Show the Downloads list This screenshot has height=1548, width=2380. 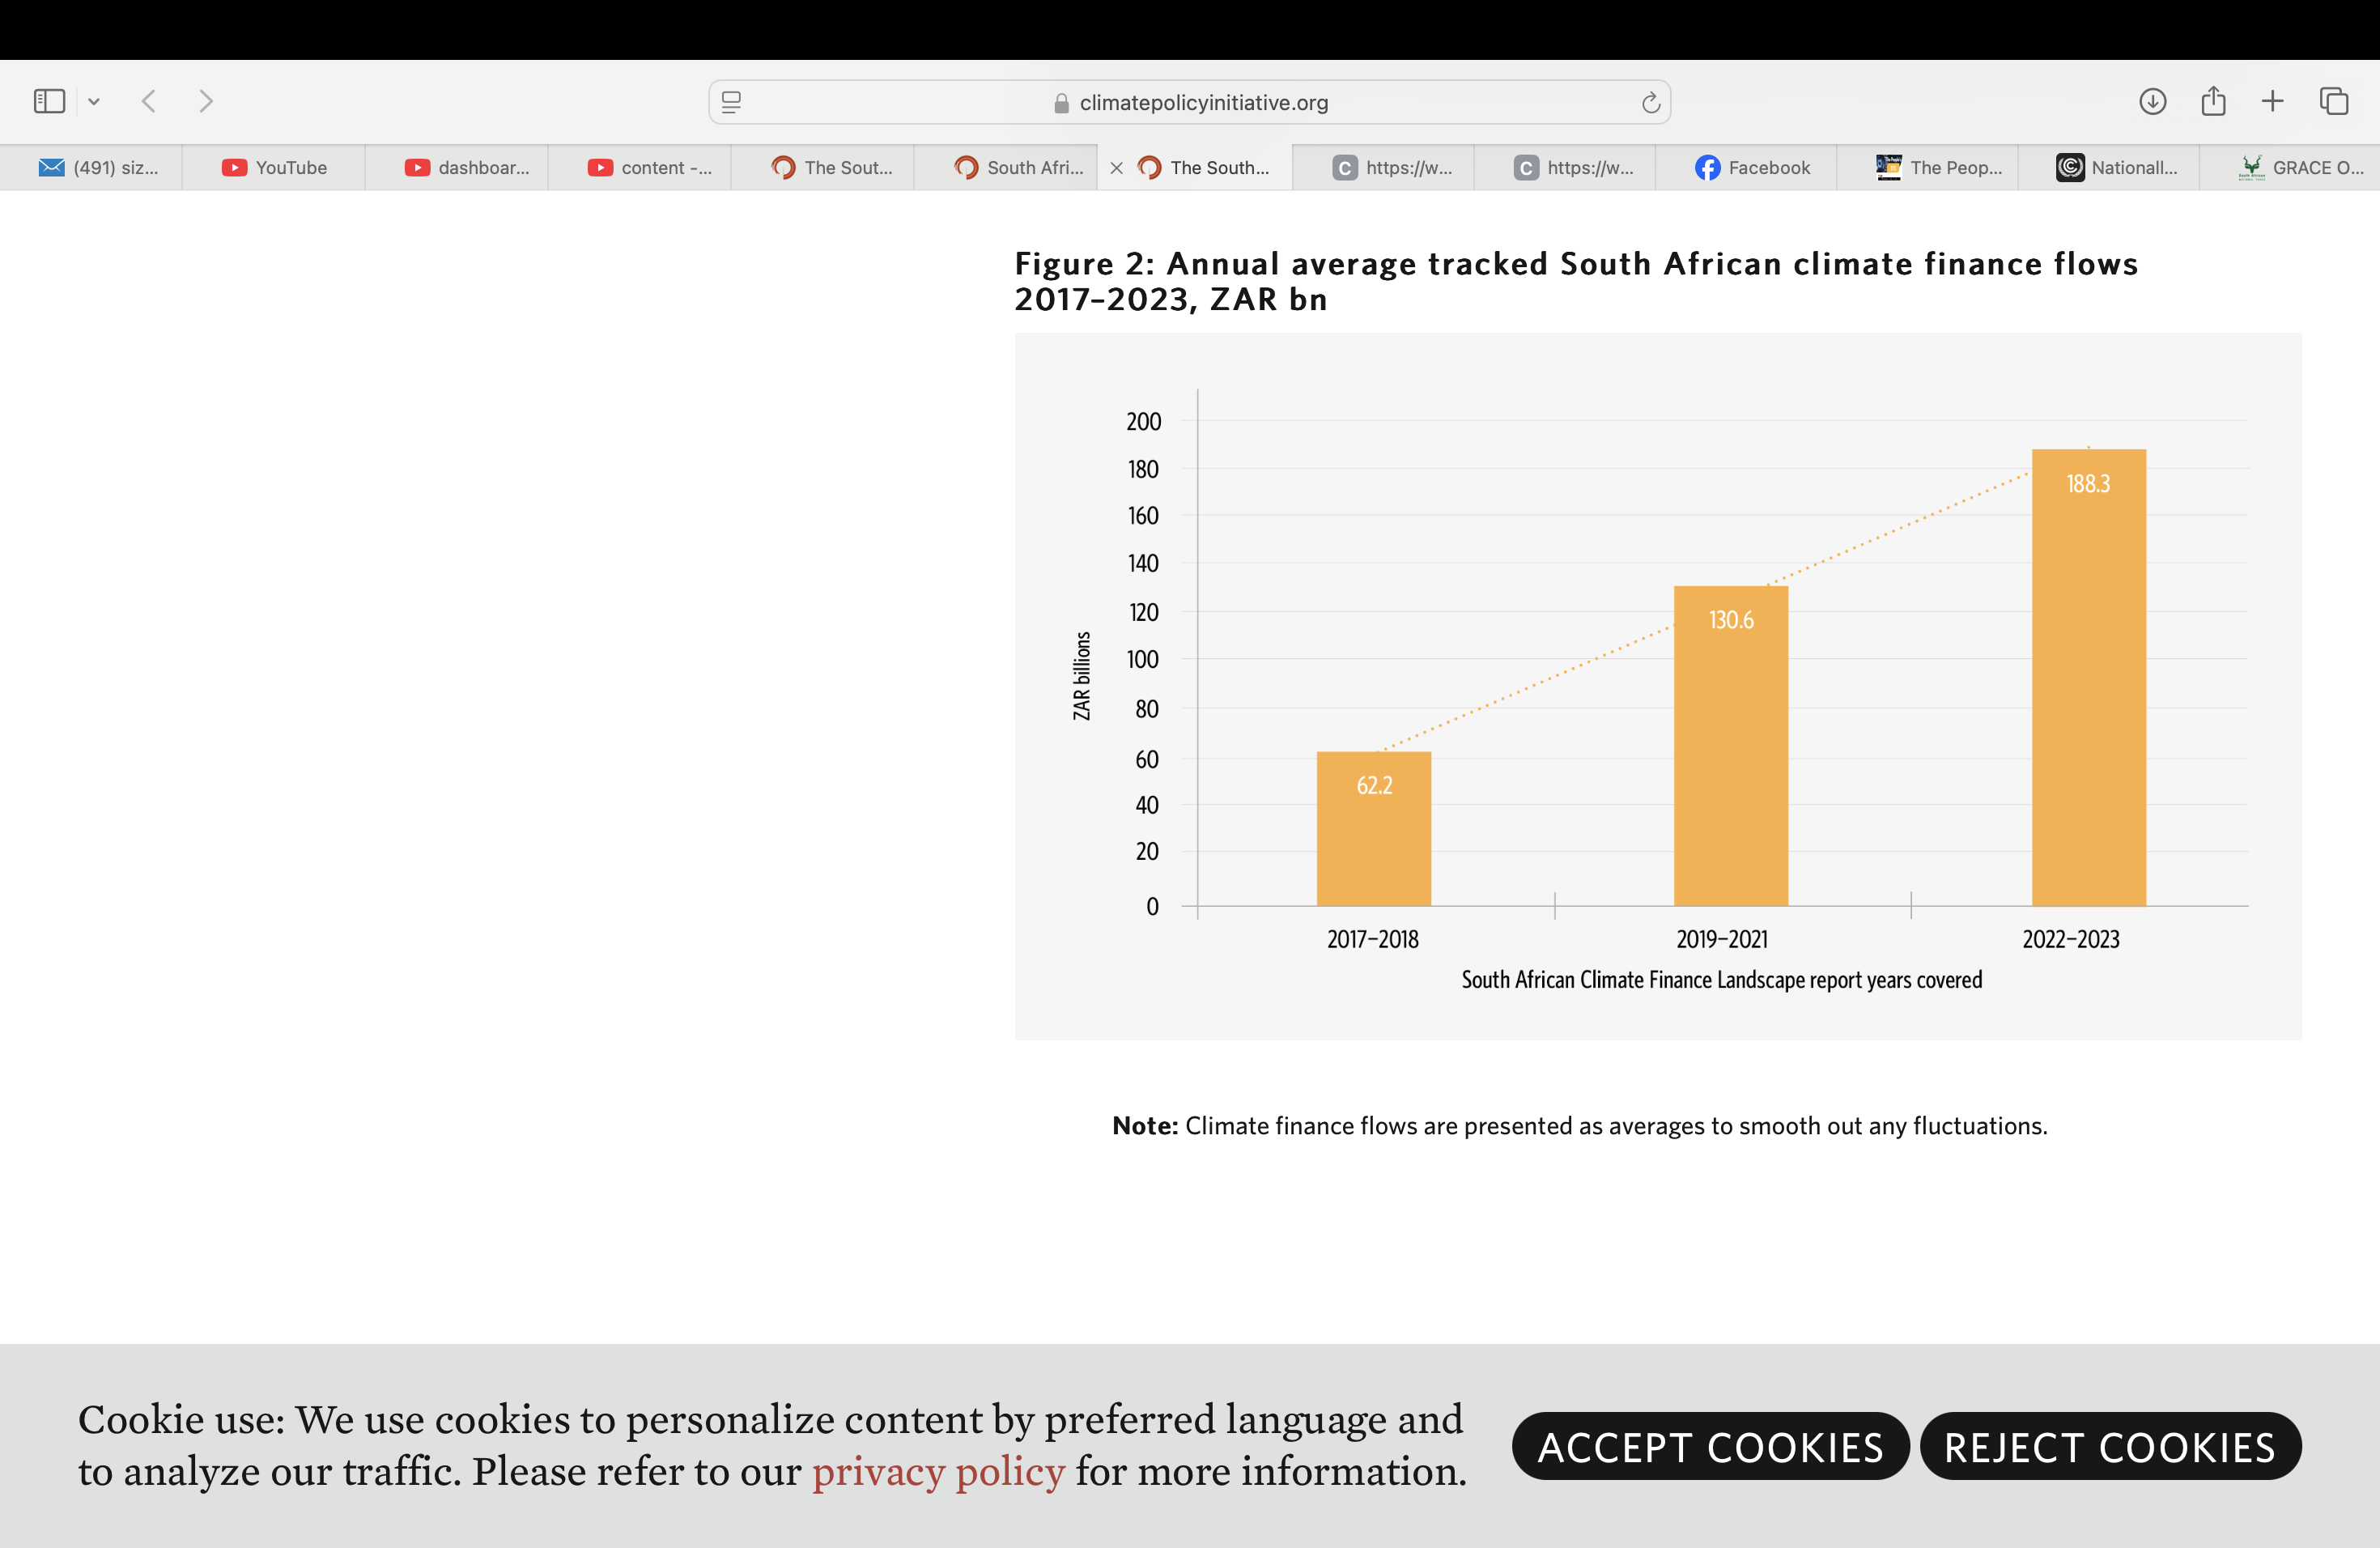(2152, 101)
